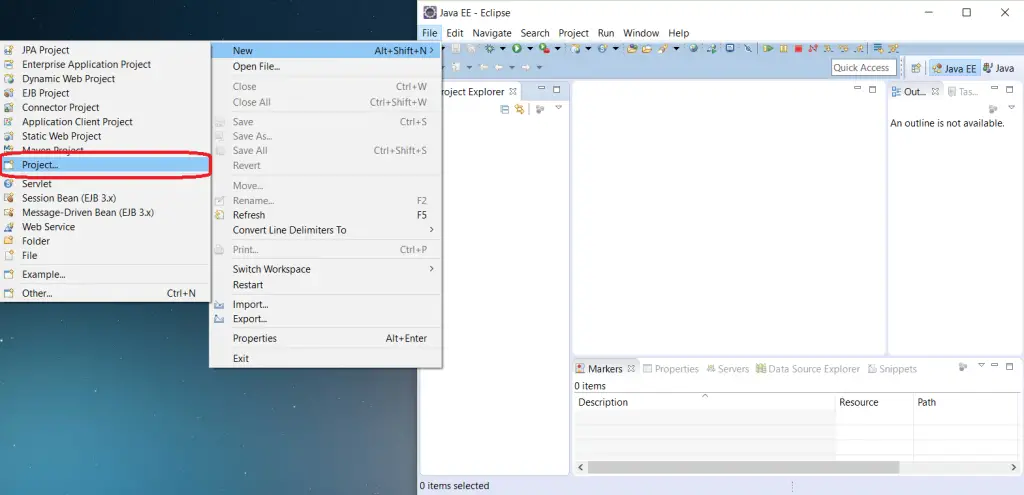Switch to the Data Source Explorer tab

pyautogui.click(x=808, y=369)
